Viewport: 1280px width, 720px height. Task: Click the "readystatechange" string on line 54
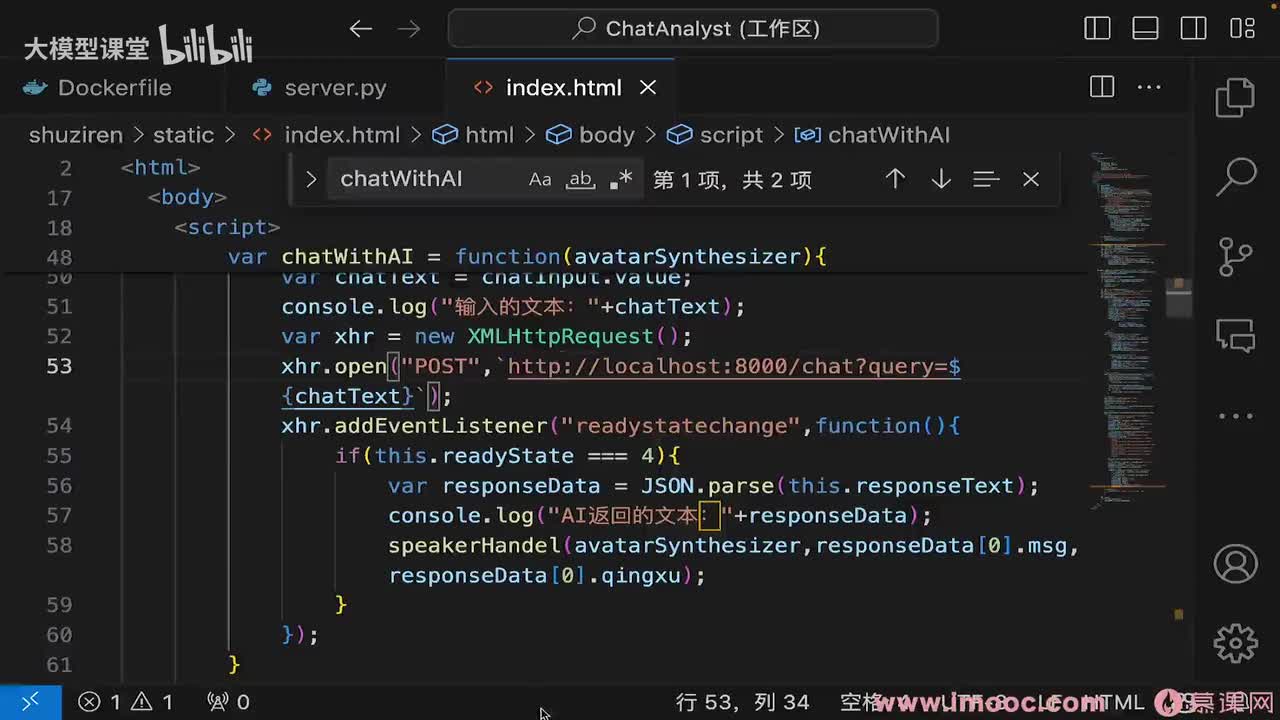click(x=682, y=426)
